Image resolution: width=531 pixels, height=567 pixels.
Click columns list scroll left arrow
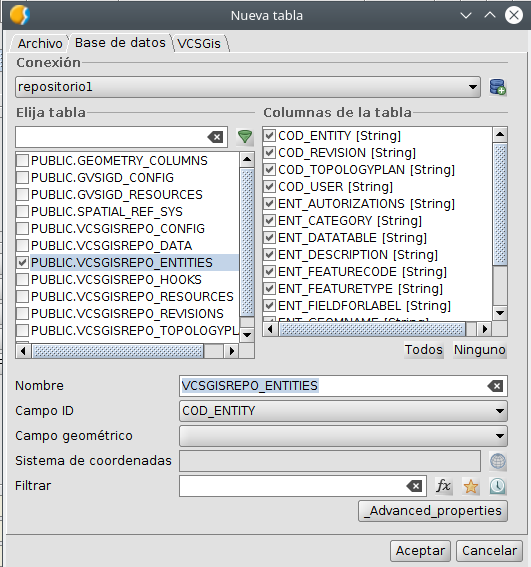(270, 329)
